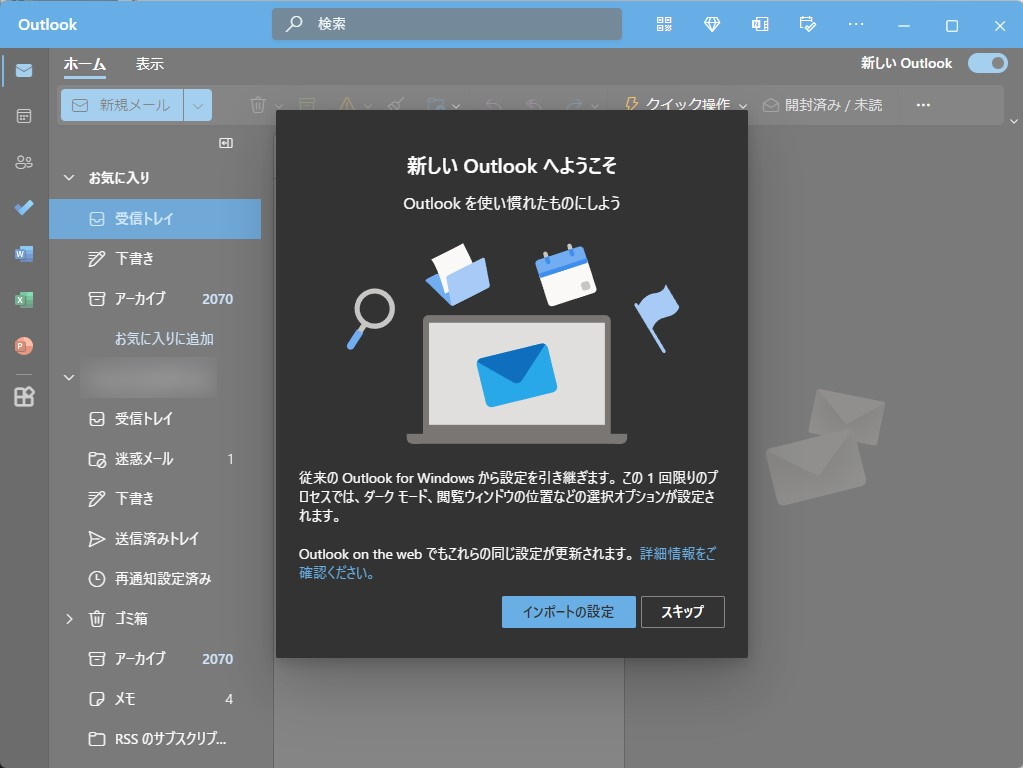Click the QR code icon in the title bar
The image size is (1023, 768).
(661, 24)
